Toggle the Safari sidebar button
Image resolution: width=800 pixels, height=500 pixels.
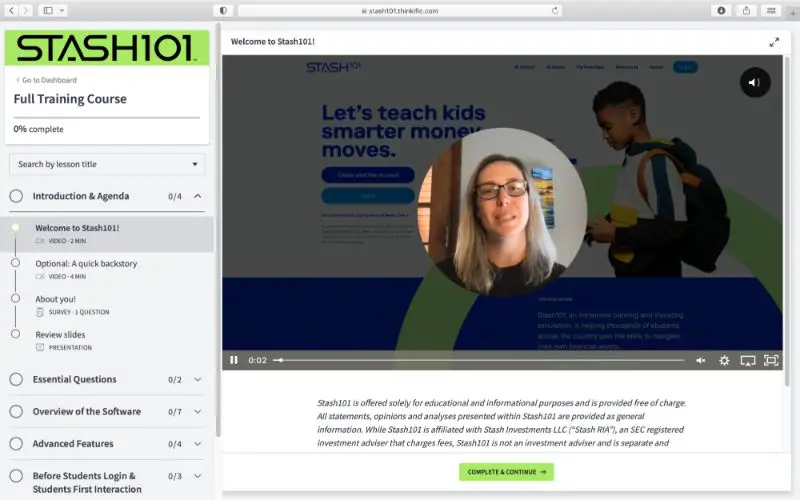[x=48, y=10]
